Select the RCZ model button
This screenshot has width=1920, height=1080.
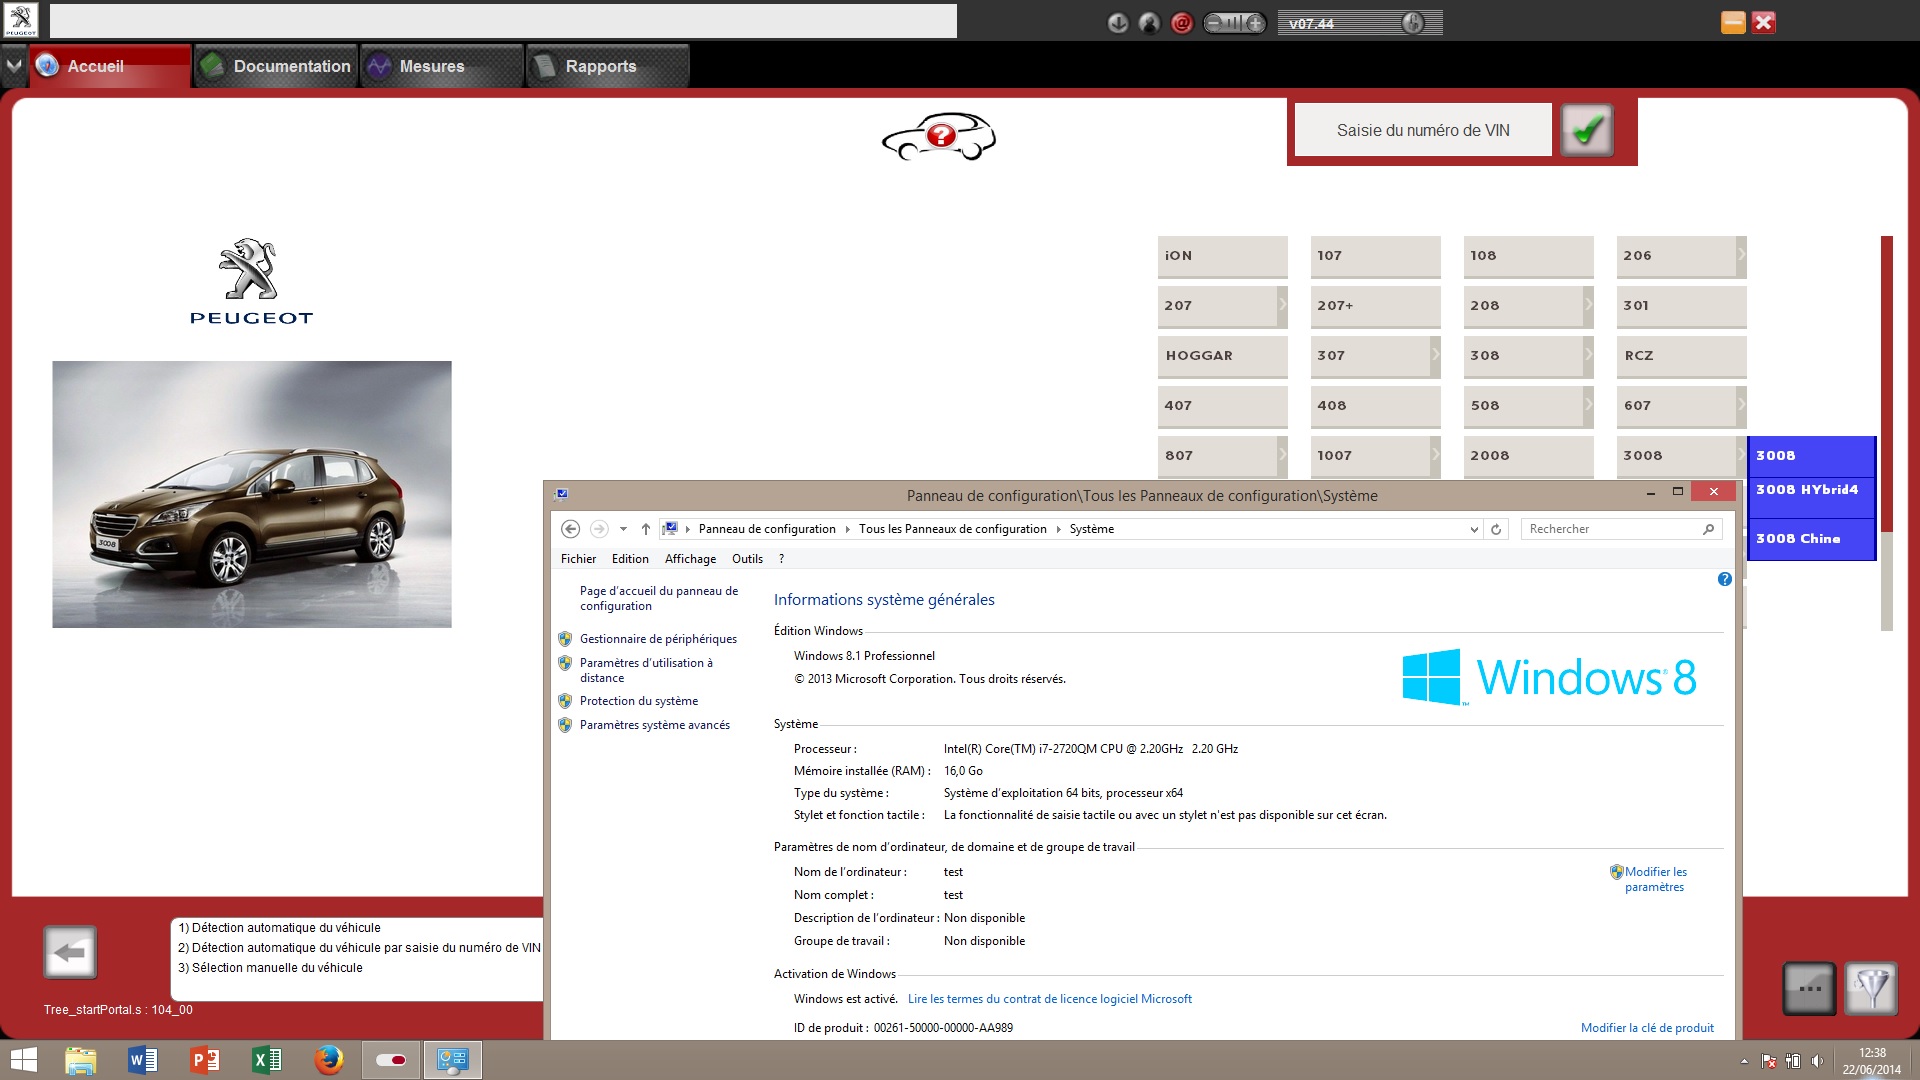point(1680,356)
